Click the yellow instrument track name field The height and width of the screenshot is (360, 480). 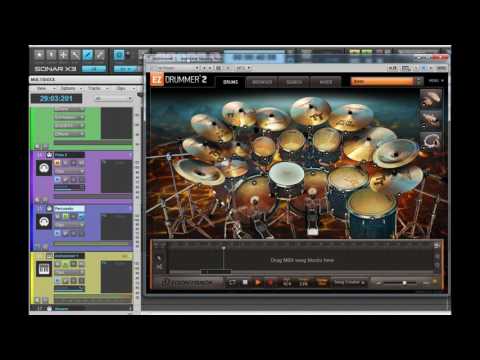pyautogui.click(x=69, y=256)
